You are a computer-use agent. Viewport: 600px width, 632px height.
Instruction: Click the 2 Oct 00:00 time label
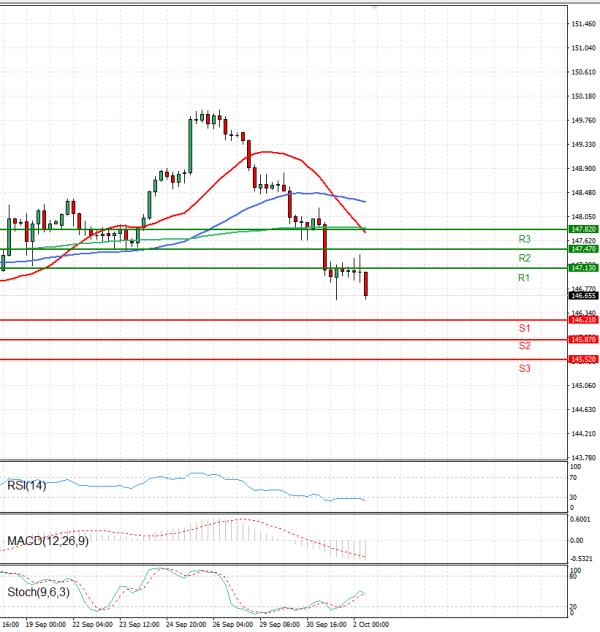pos(370,624)
